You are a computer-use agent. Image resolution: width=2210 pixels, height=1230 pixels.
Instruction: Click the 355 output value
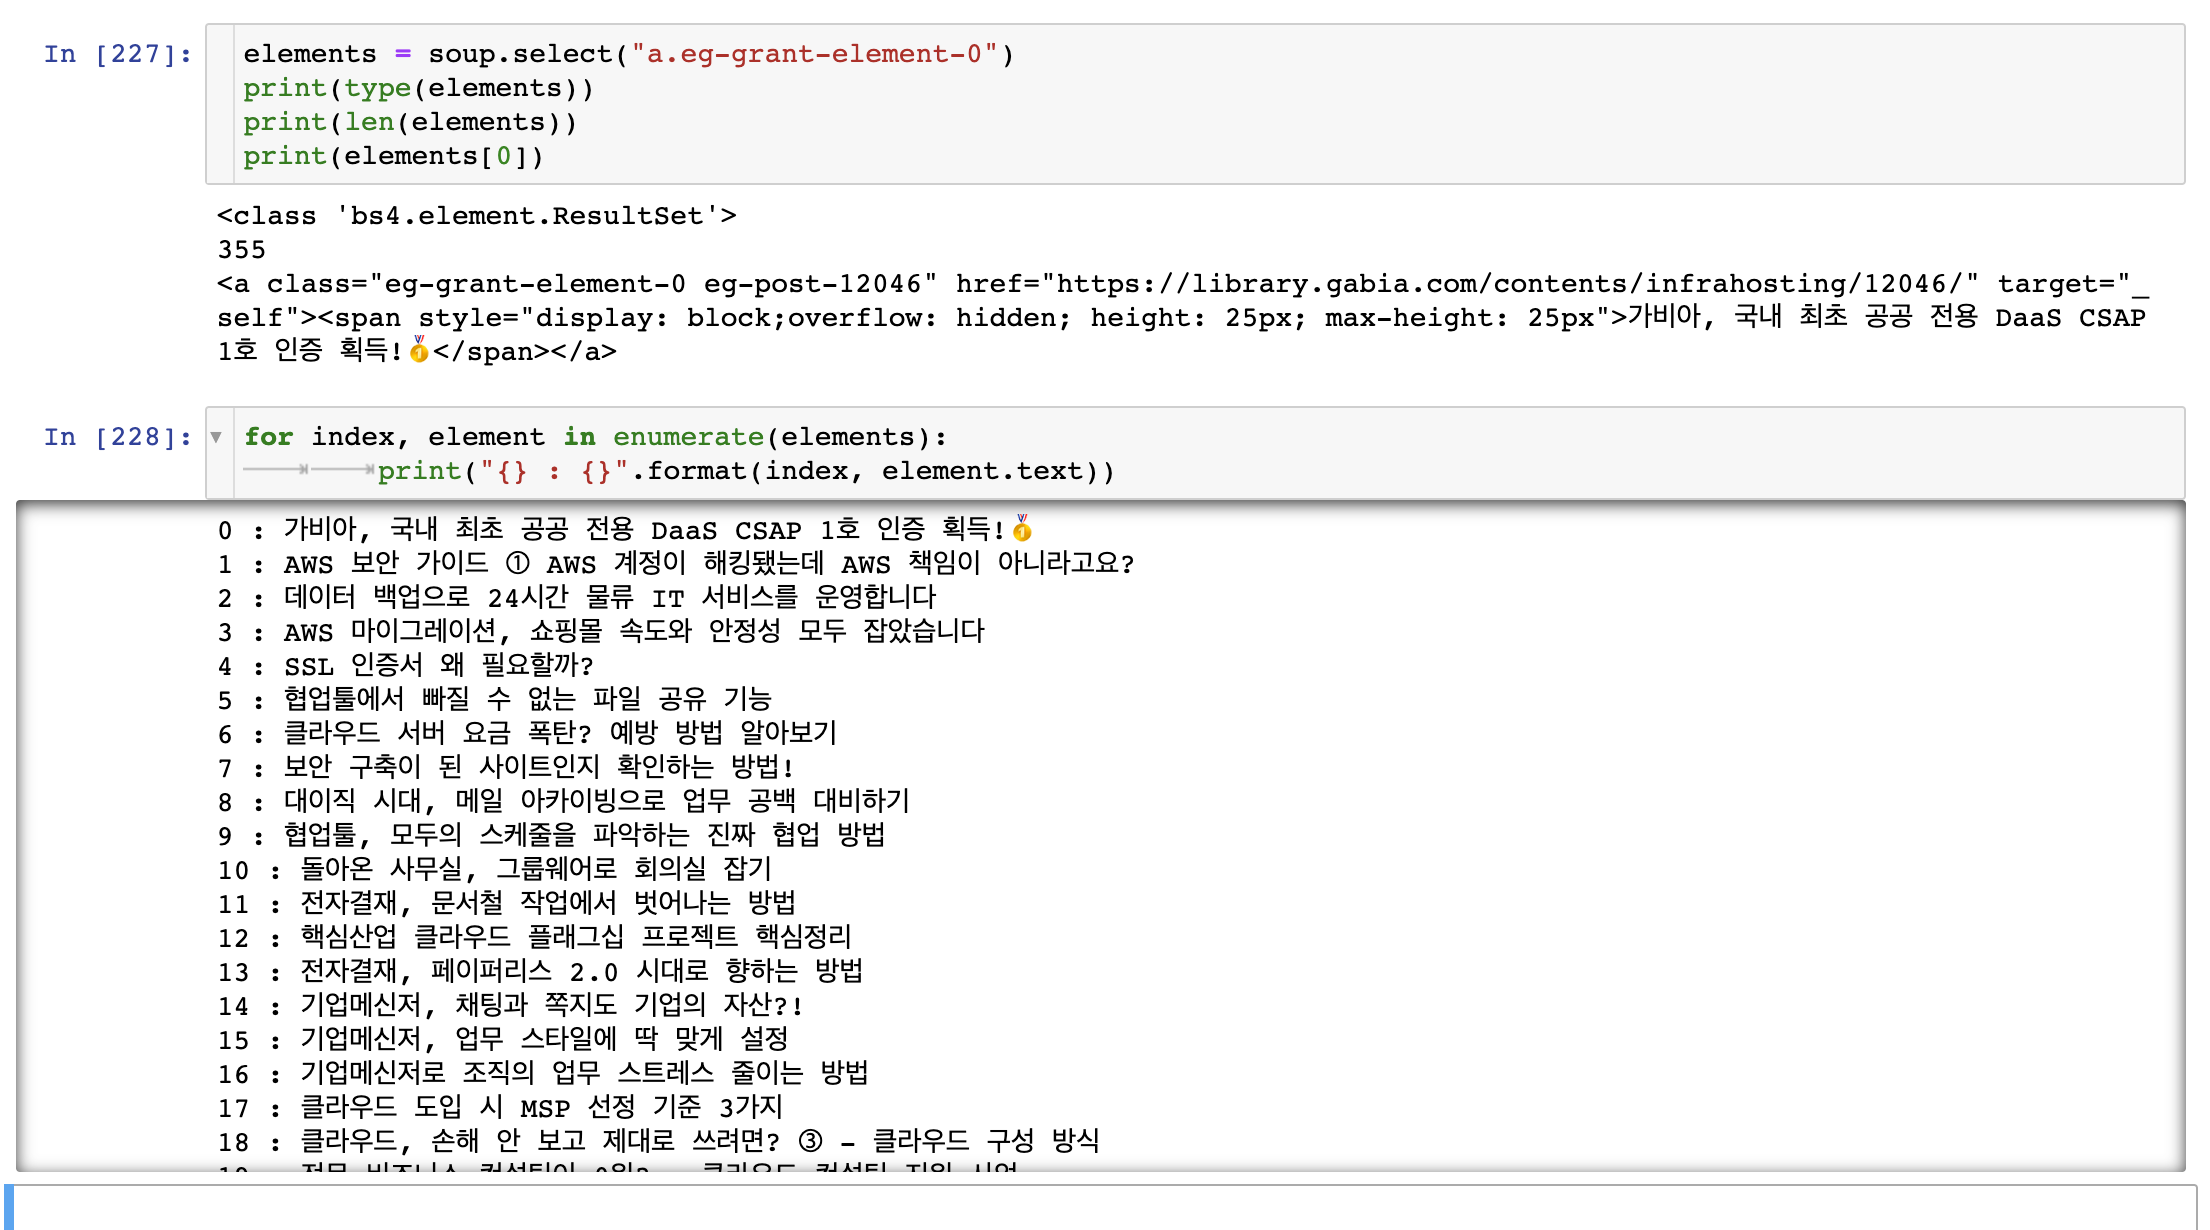242,250
